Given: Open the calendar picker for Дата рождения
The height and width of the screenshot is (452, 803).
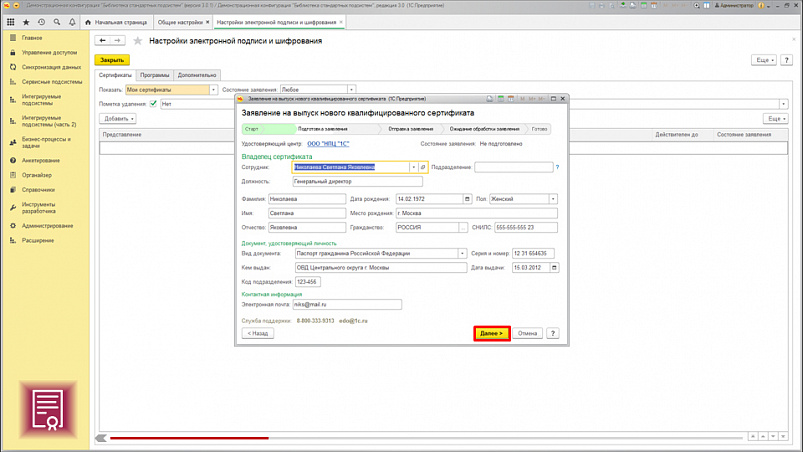Looking at the screenshot, I should tap(466, 199).
